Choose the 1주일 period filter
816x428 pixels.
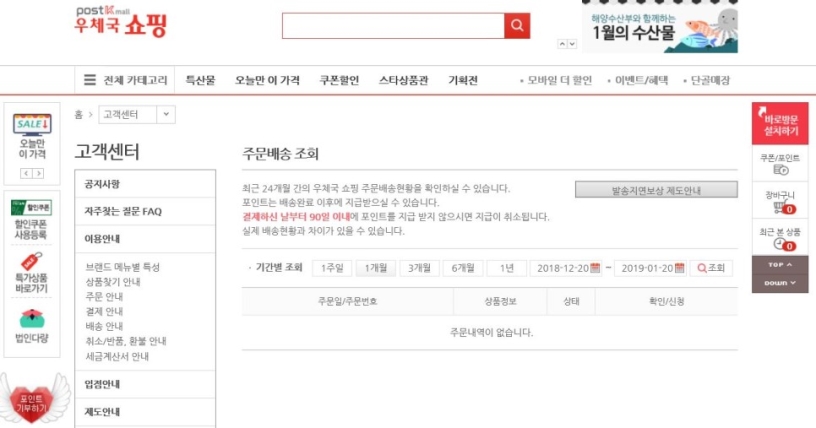(x=332, y=268)
